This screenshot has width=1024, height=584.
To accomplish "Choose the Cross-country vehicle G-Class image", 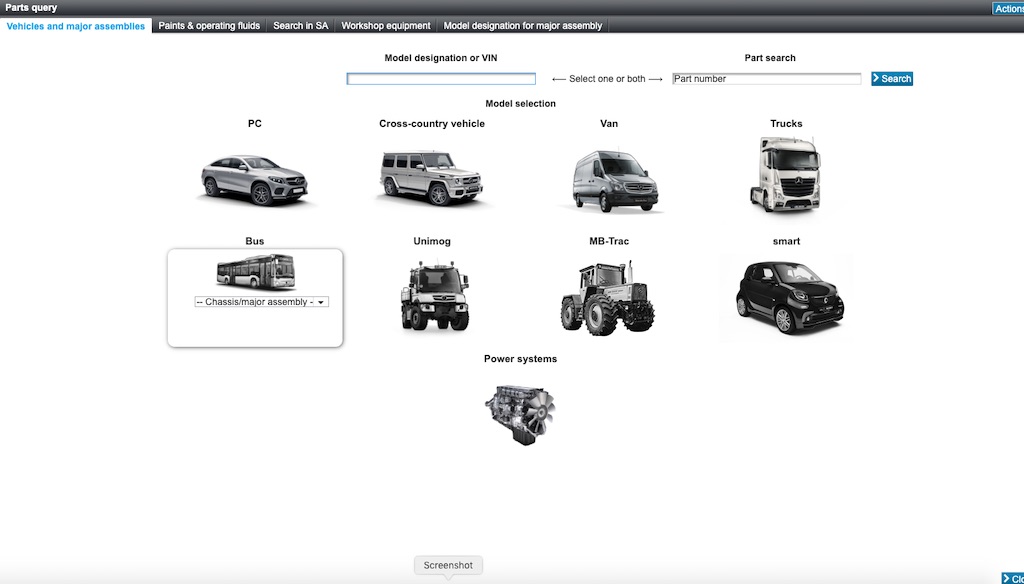I will tap(431, 177).
